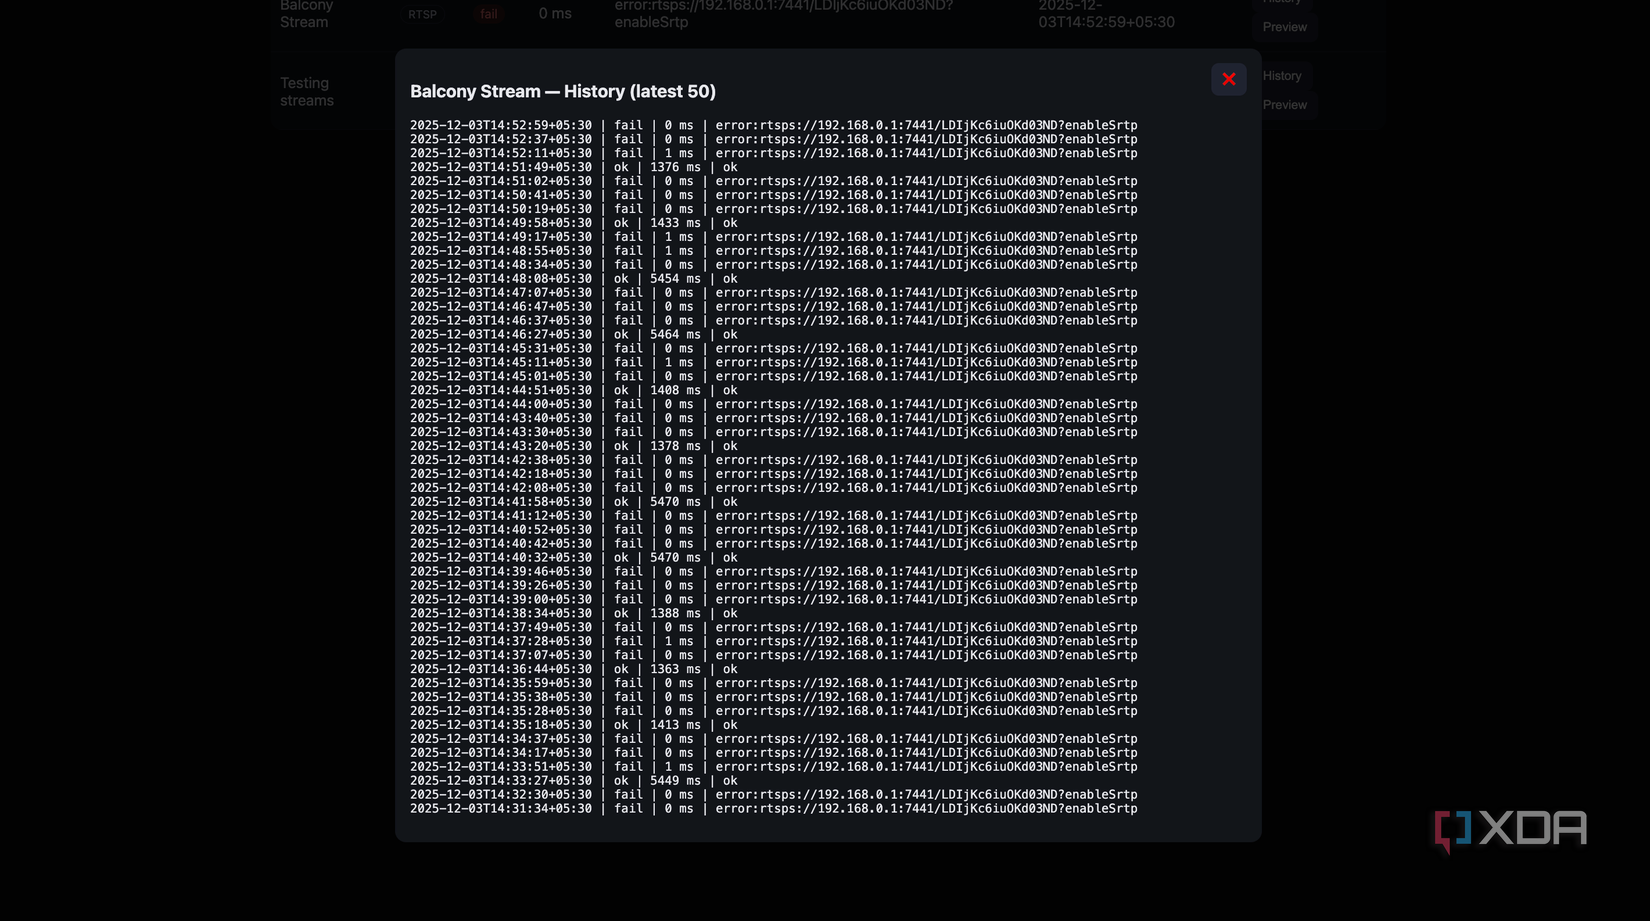This screenshot has height=921, width=1650.
Task: Click the RTSP badge on Balcony Stream row
Action: [422, 14]
